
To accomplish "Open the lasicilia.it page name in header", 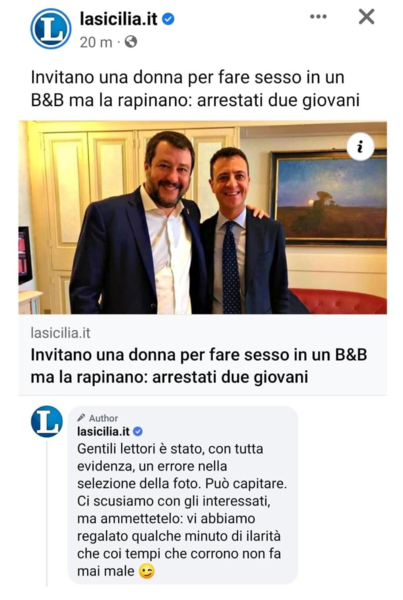I will coord(118,19).
